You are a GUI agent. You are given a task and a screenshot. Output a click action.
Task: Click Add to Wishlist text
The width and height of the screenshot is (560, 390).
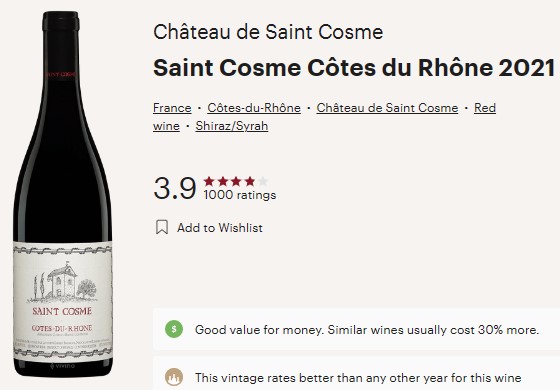(220, 228)
